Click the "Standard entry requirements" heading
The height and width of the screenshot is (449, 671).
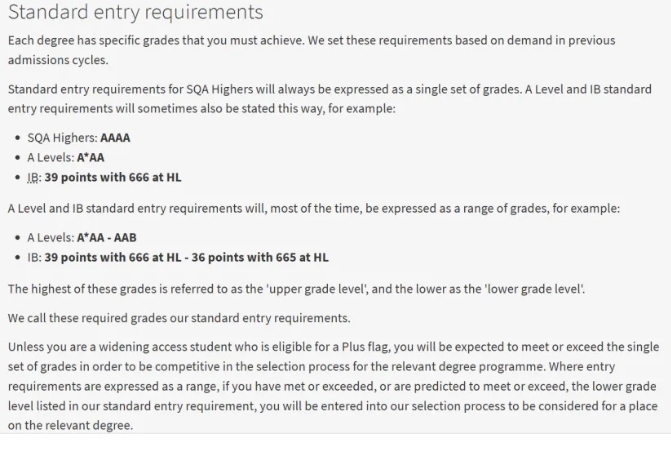135,13
